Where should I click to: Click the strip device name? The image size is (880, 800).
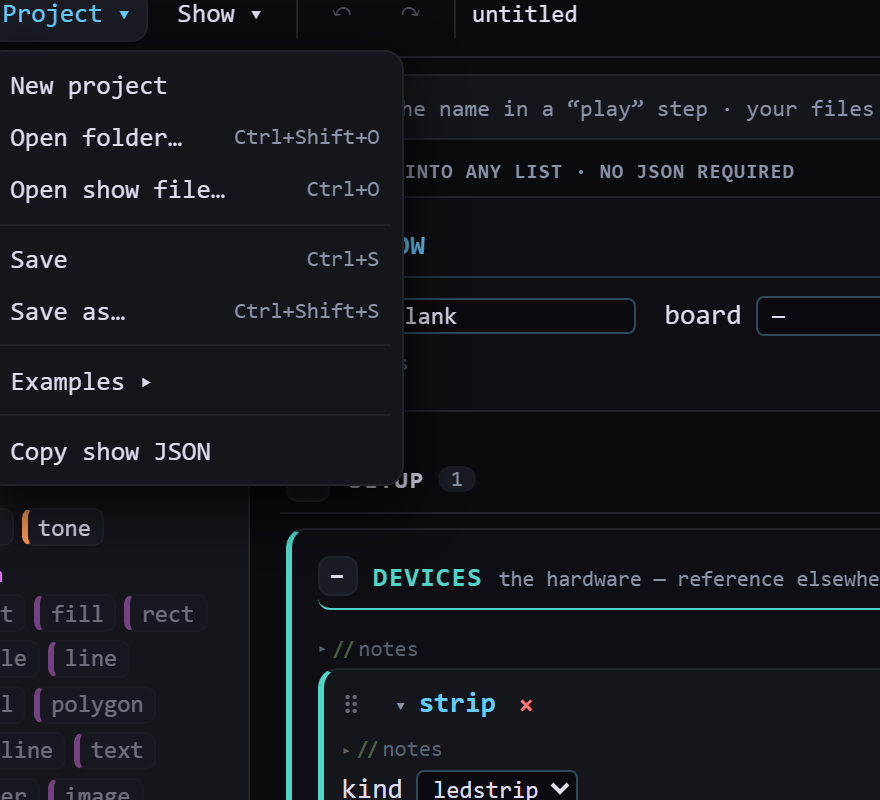(x=457, y=704)
